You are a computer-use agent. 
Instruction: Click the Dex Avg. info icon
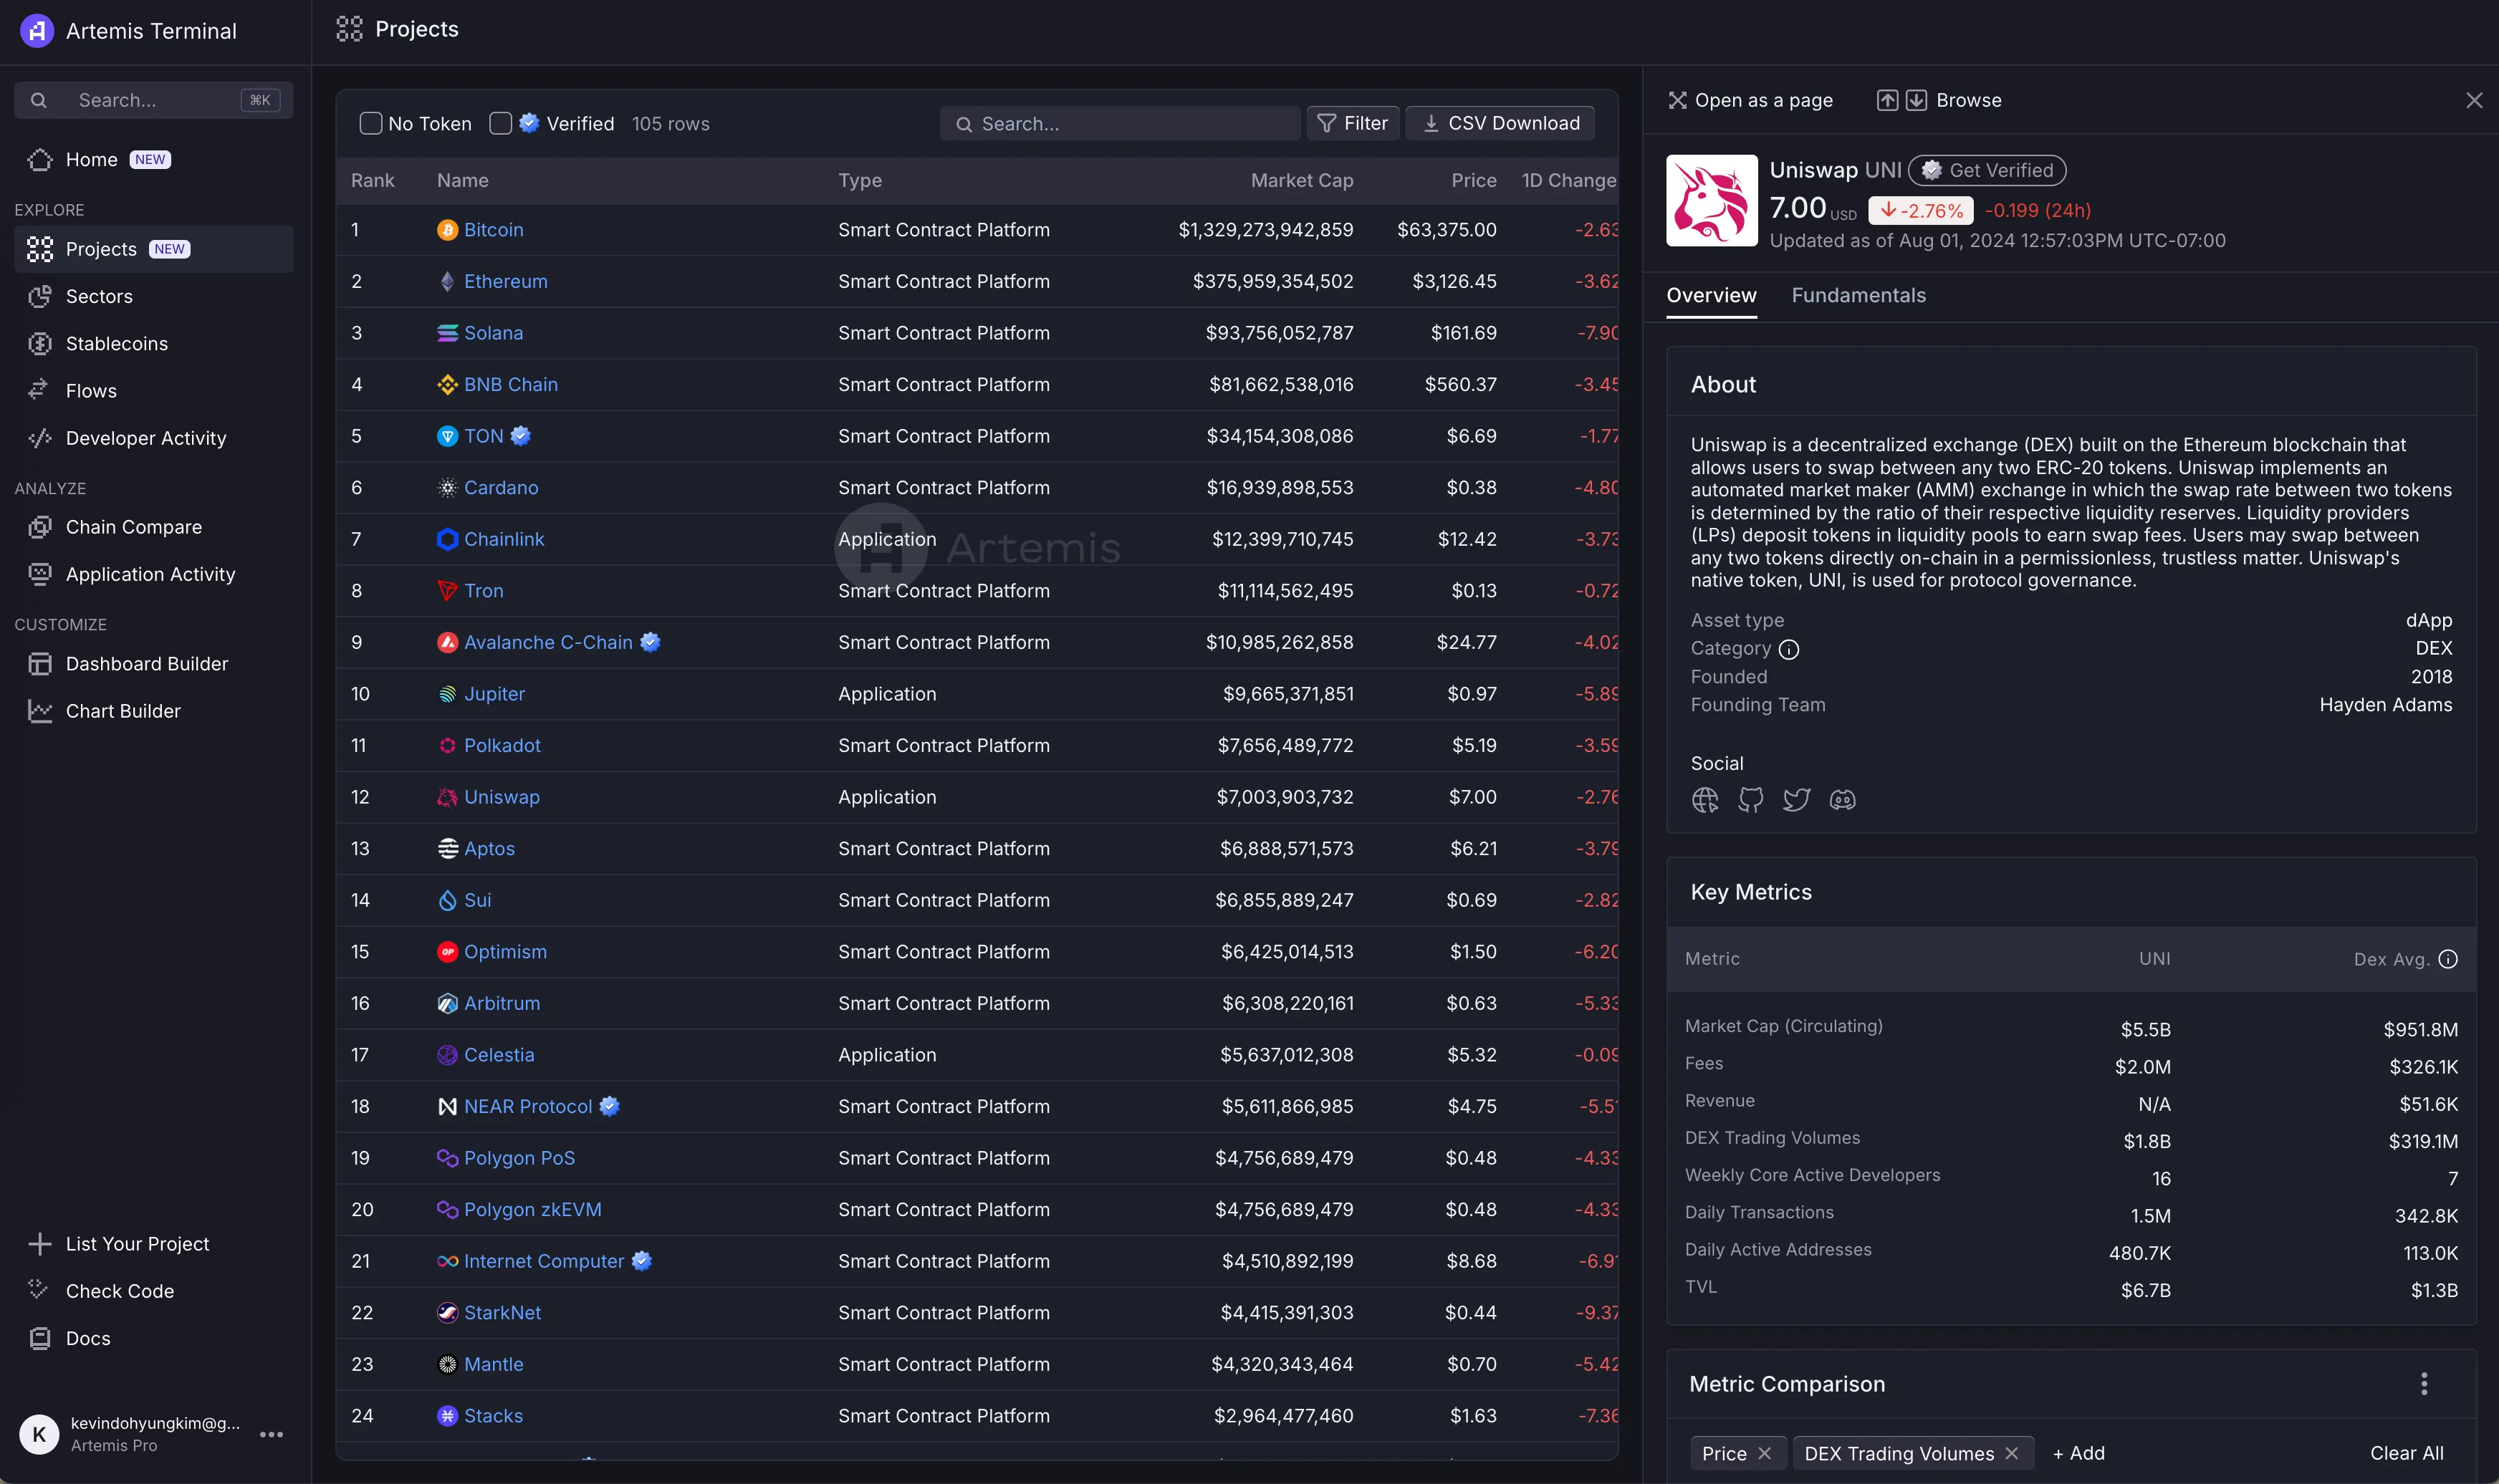[2448, 959]
